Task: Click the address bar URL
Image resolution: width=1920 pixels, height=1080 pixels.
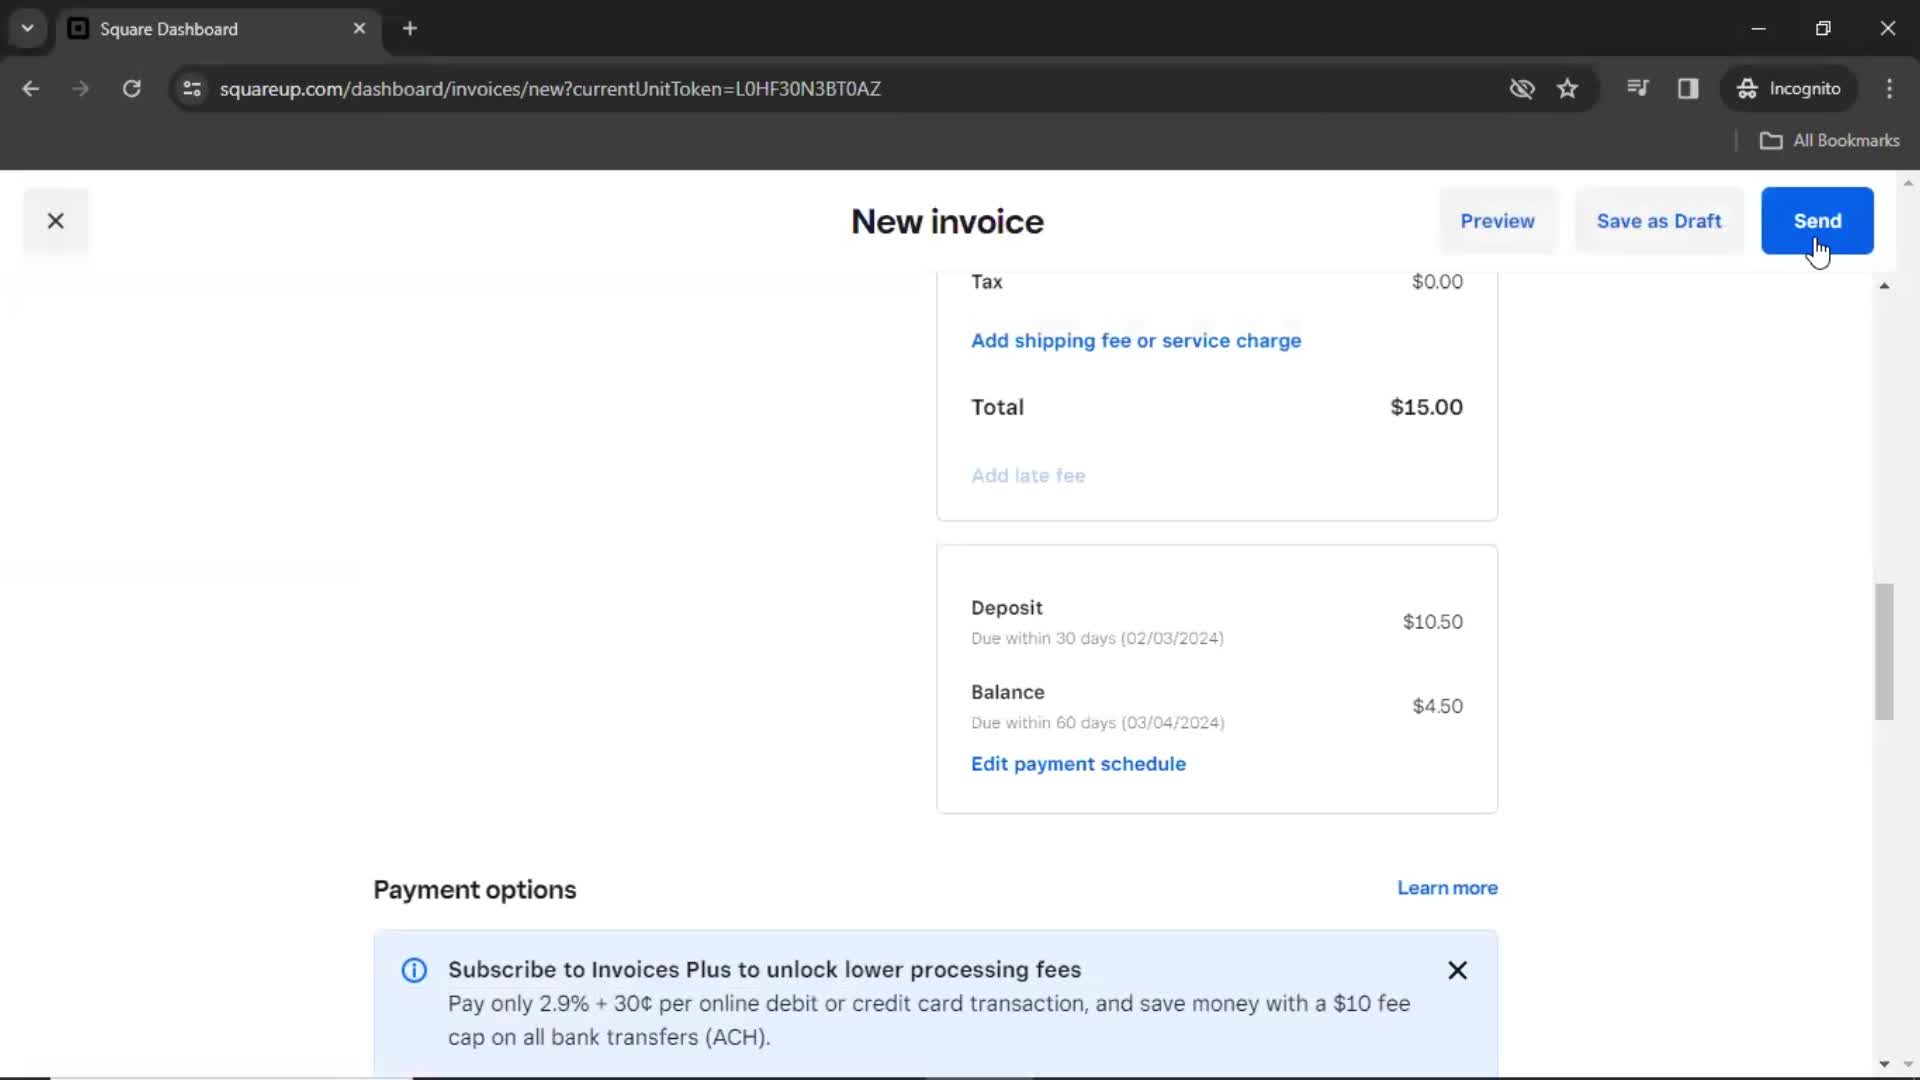Action: tap(550, 89)
